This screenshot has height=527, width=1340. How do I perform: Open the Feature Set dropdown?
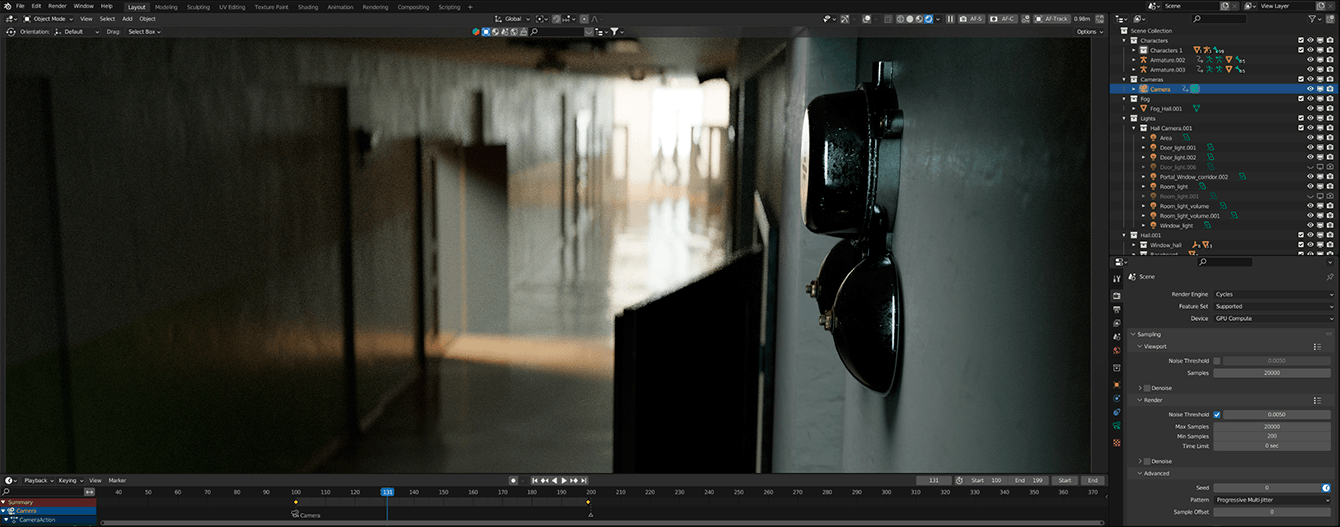(x=1274, y=307)
